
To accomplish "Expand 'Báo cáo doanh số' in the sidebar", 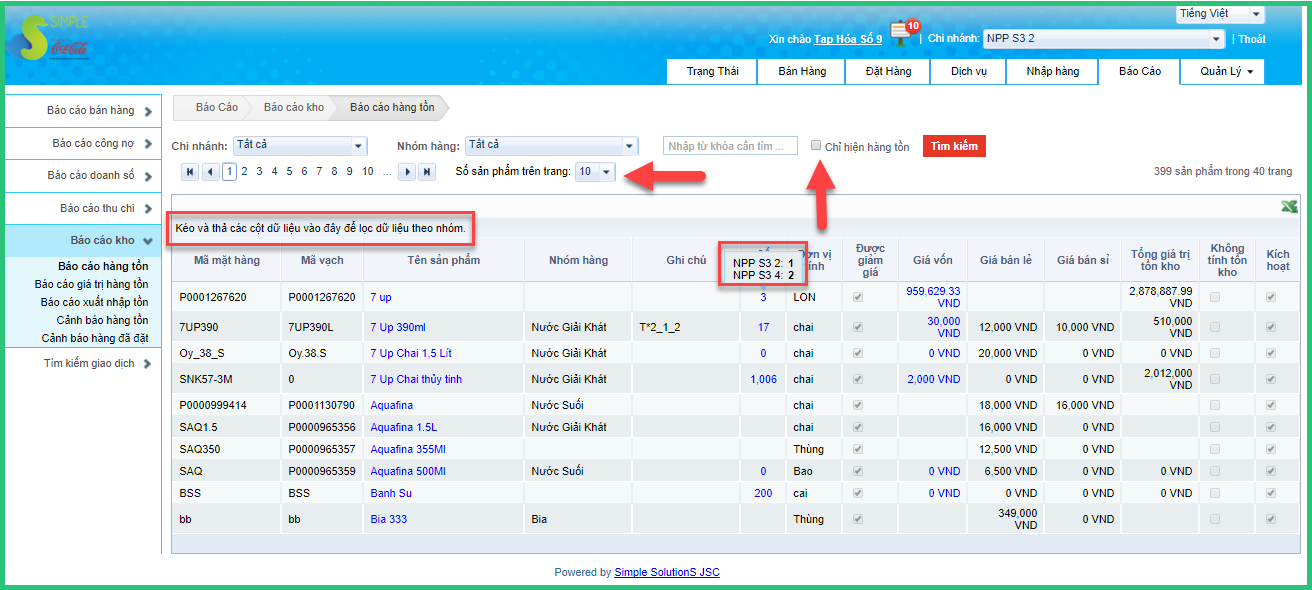I will [83, 176].
